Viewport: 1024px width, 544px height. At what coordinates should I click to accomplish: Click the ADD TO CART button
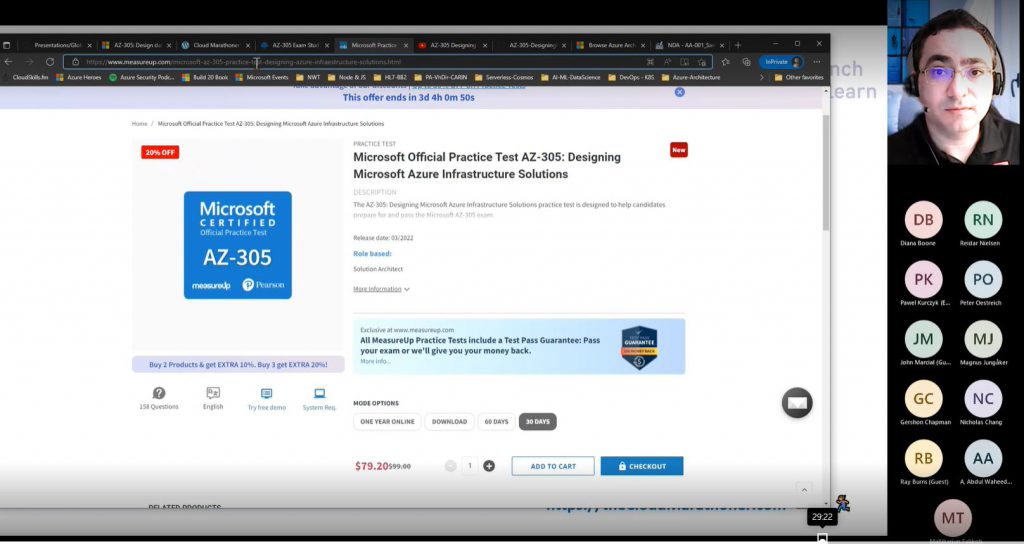(553, 466)
